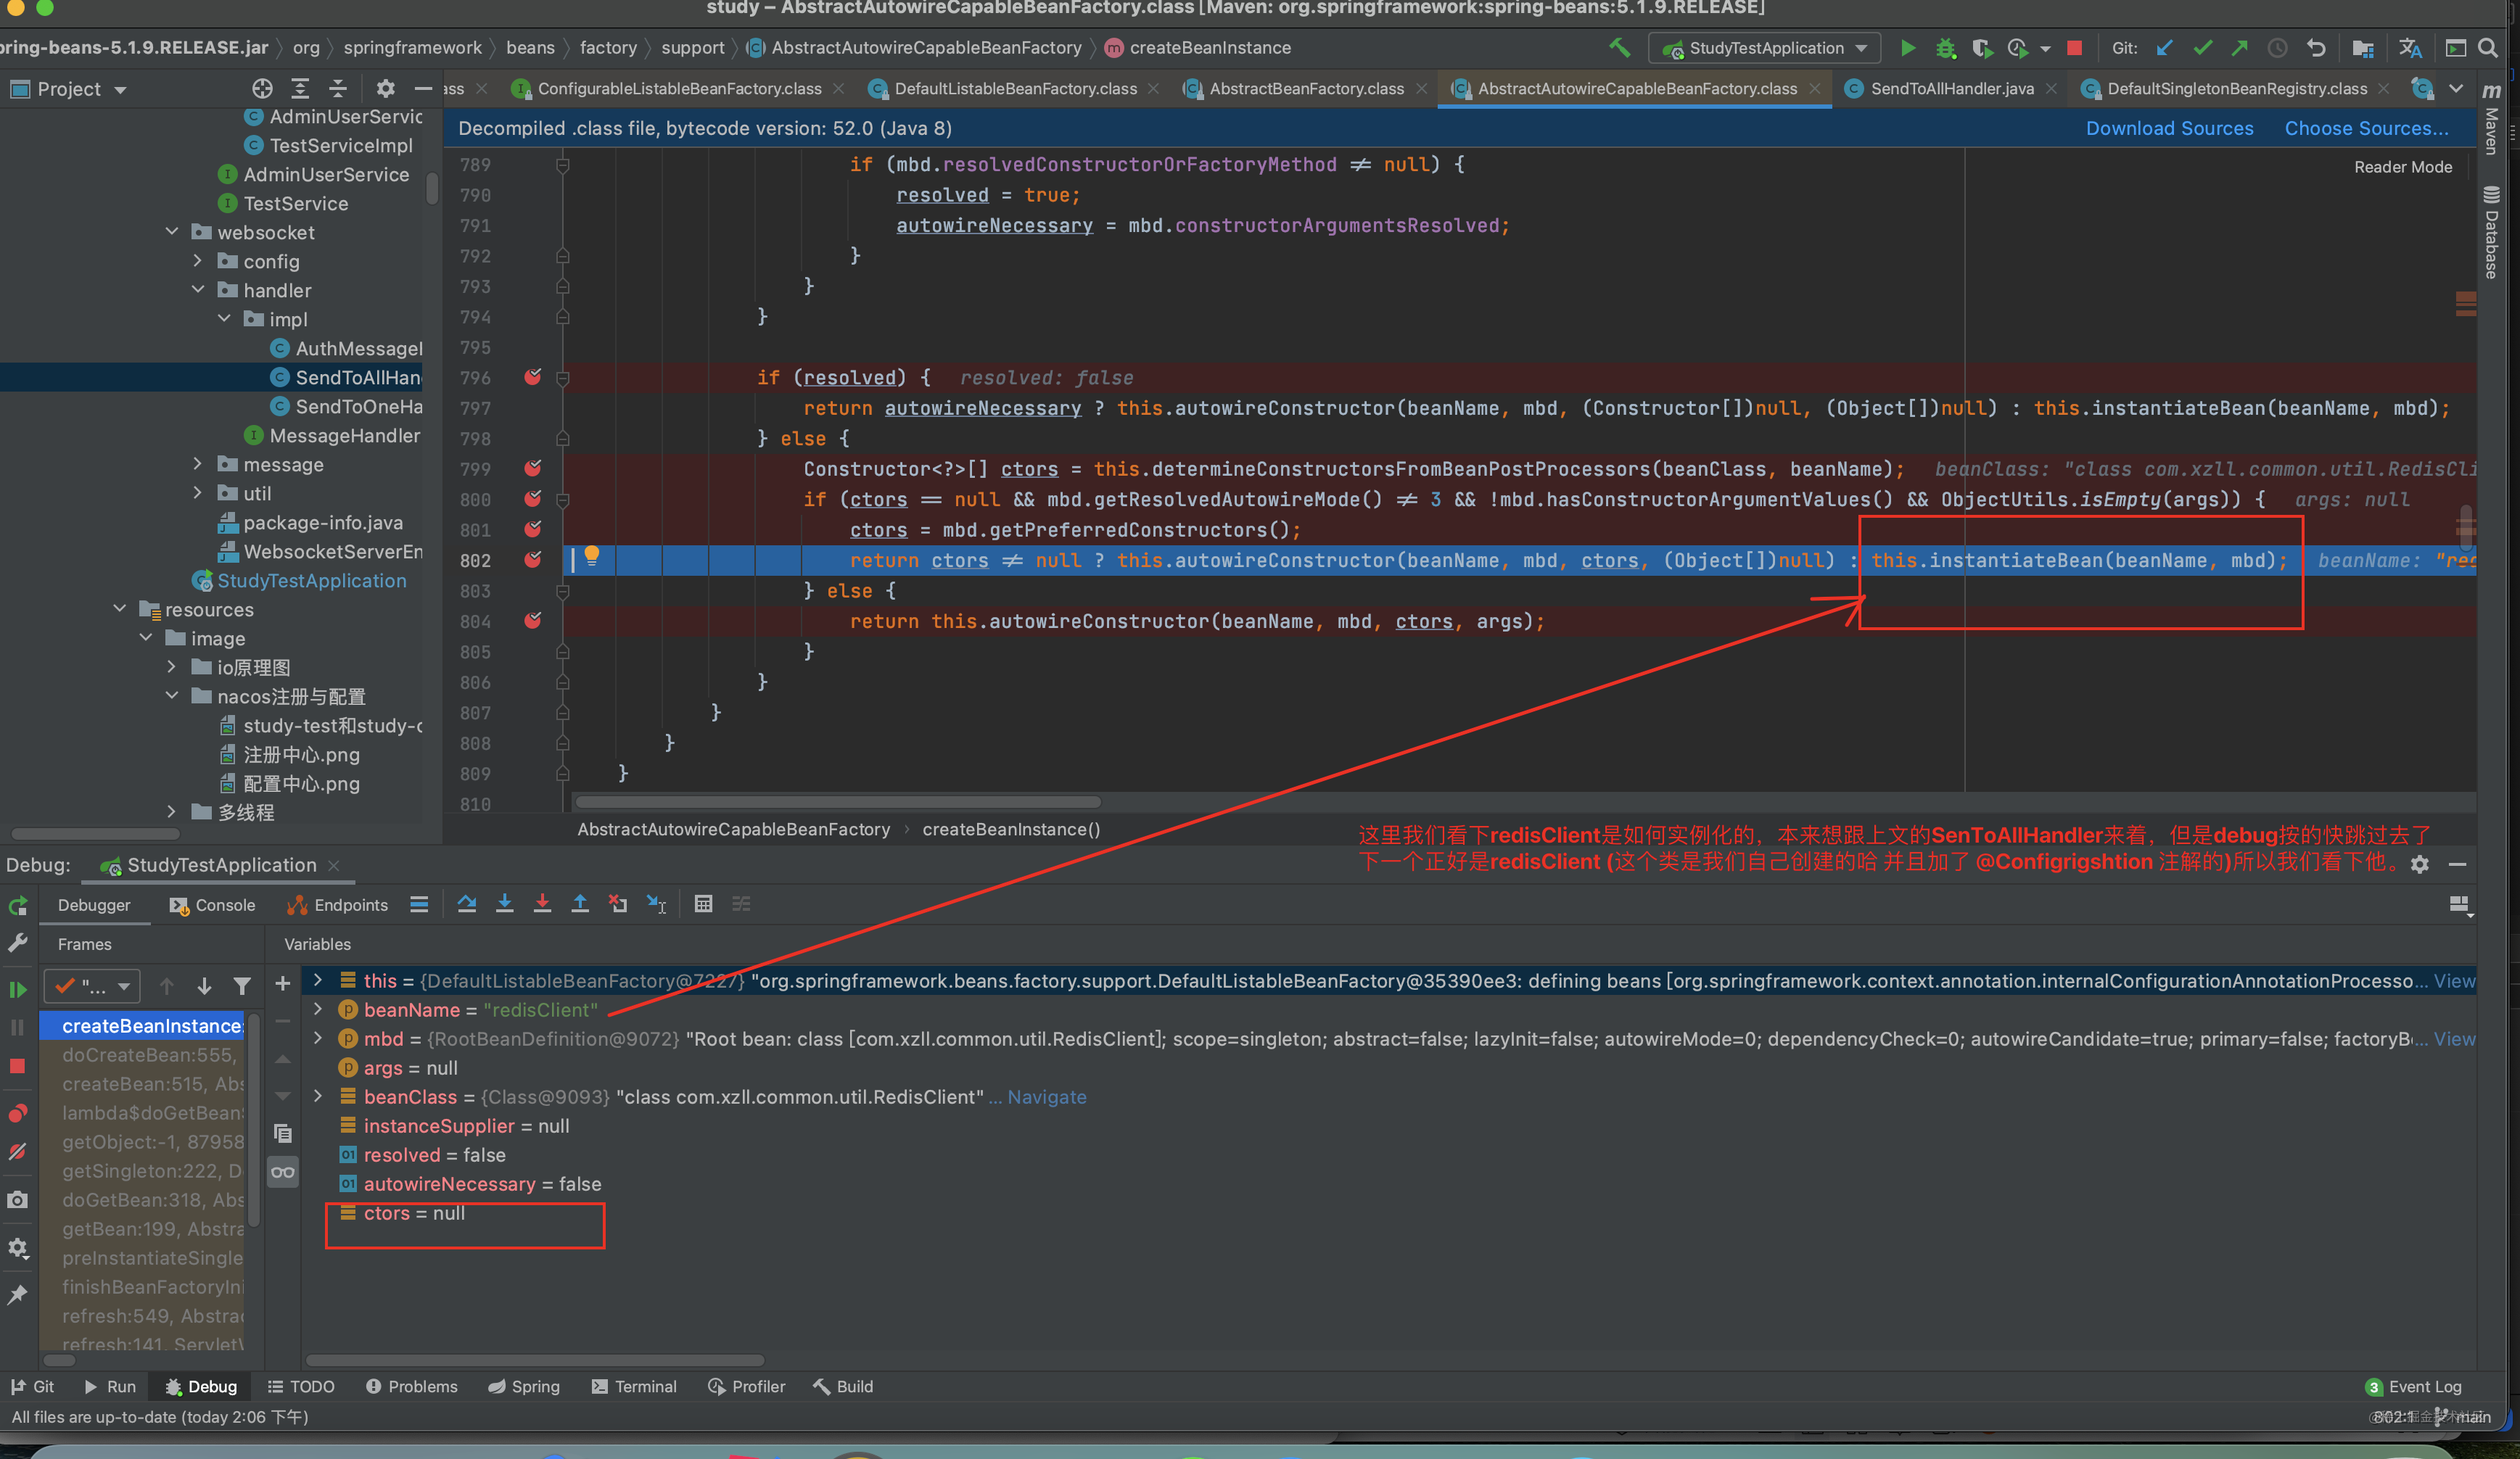This screenshot has width=2520, height=1459.
Task: Click the Step Over debugger icon
Action: pyautogui.click(x=466, y=904)
